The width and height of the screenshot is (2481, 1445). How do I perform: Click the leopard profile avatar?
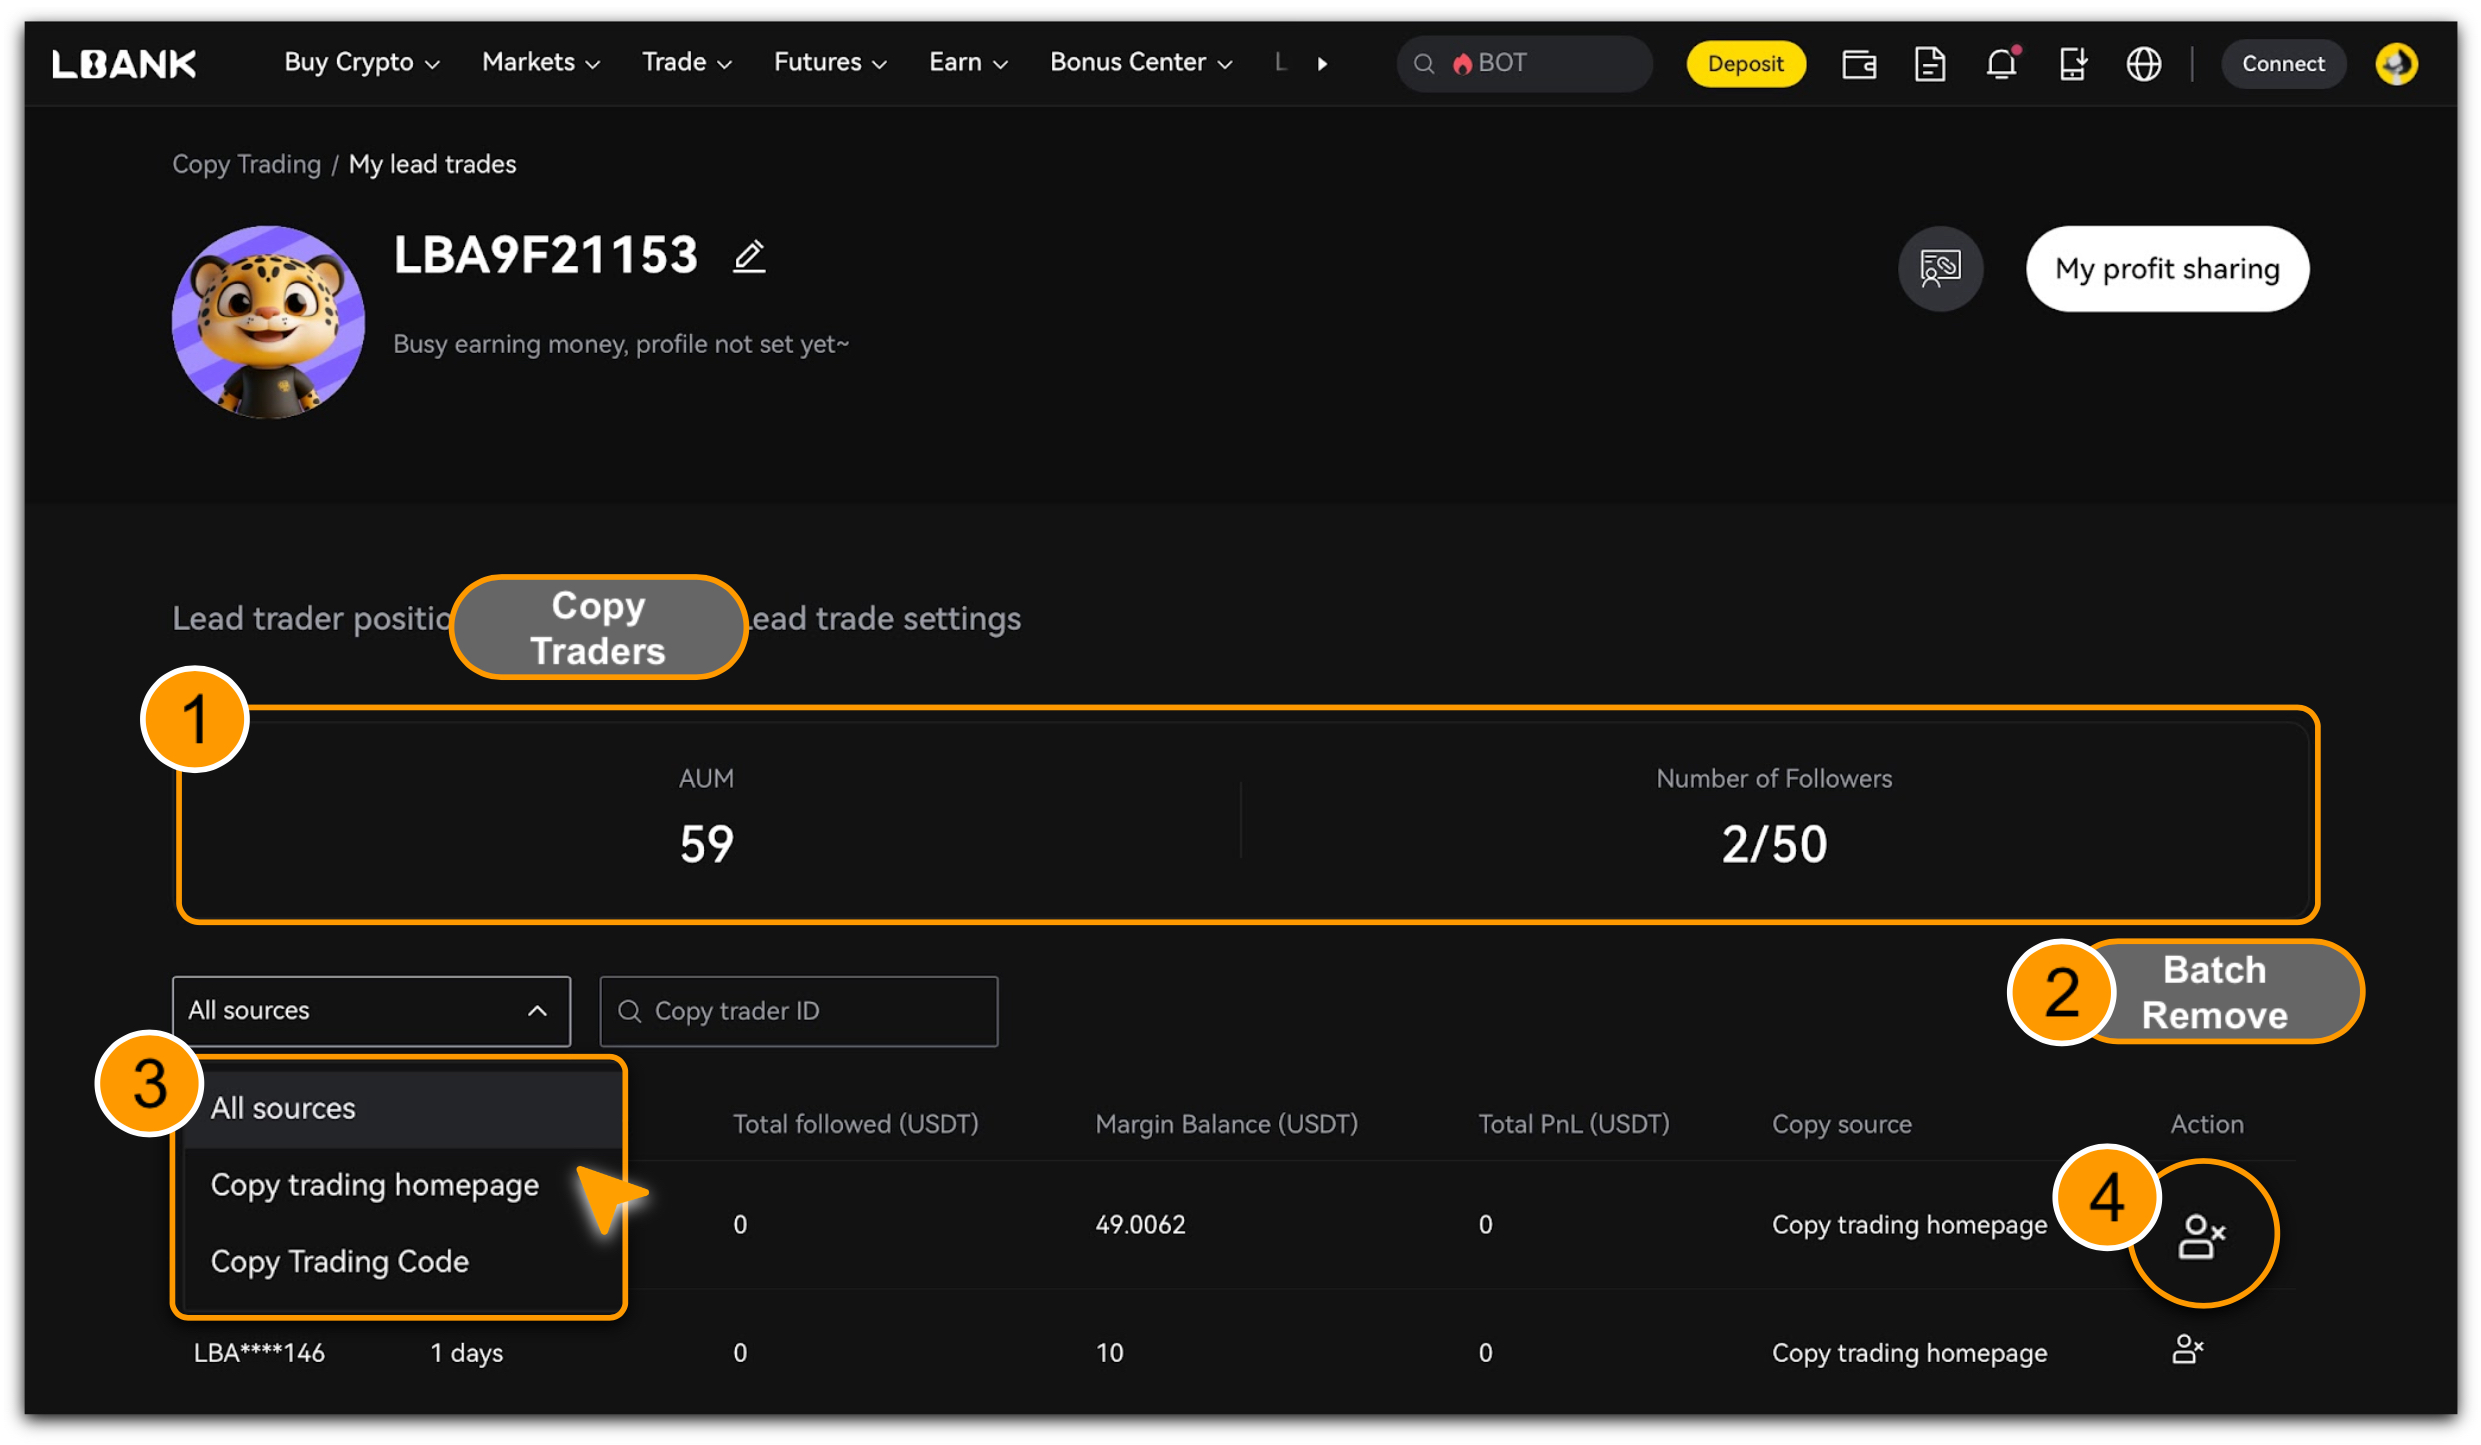click(x=268, y=321)
